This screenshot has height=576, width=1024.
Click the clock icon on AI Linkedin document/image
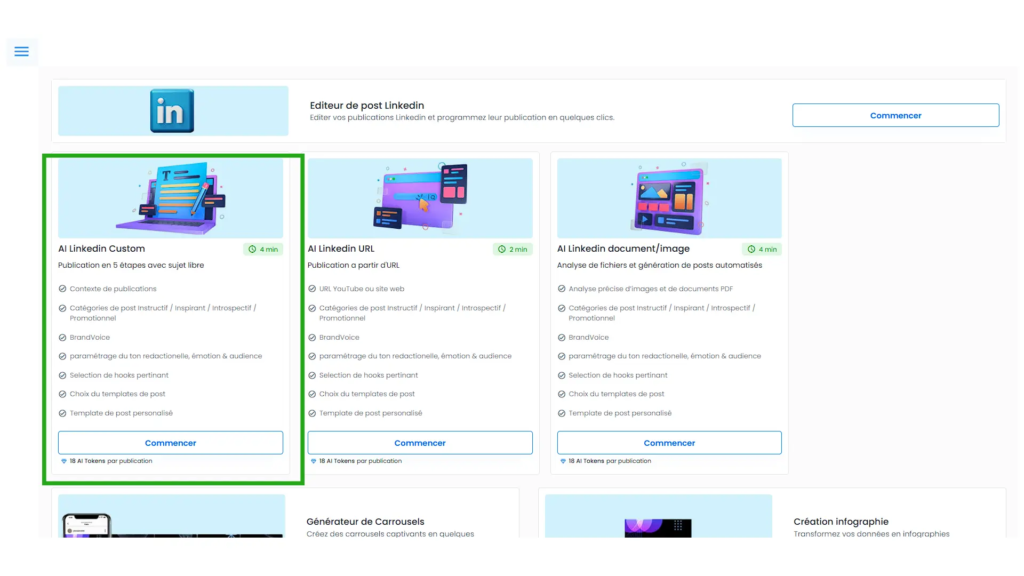(x=751, y=249)
